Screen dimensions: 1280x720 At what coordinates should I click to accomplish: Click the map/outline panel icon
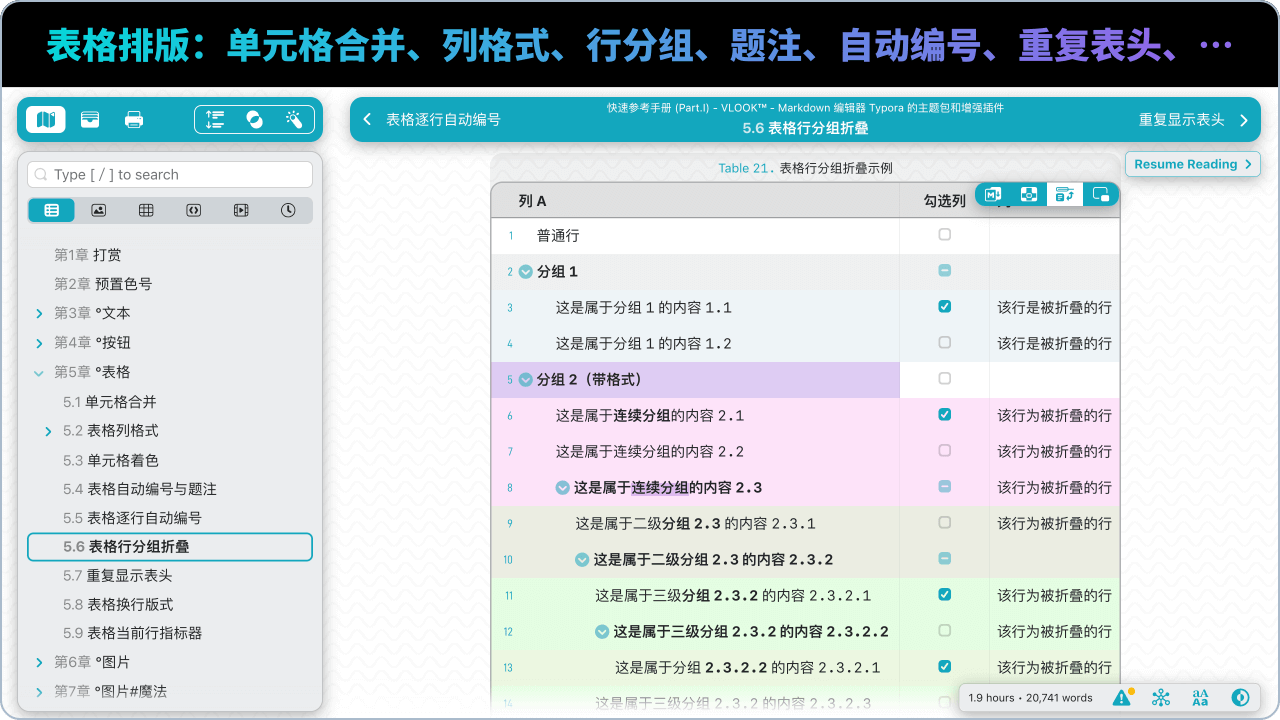pos(46,120)
